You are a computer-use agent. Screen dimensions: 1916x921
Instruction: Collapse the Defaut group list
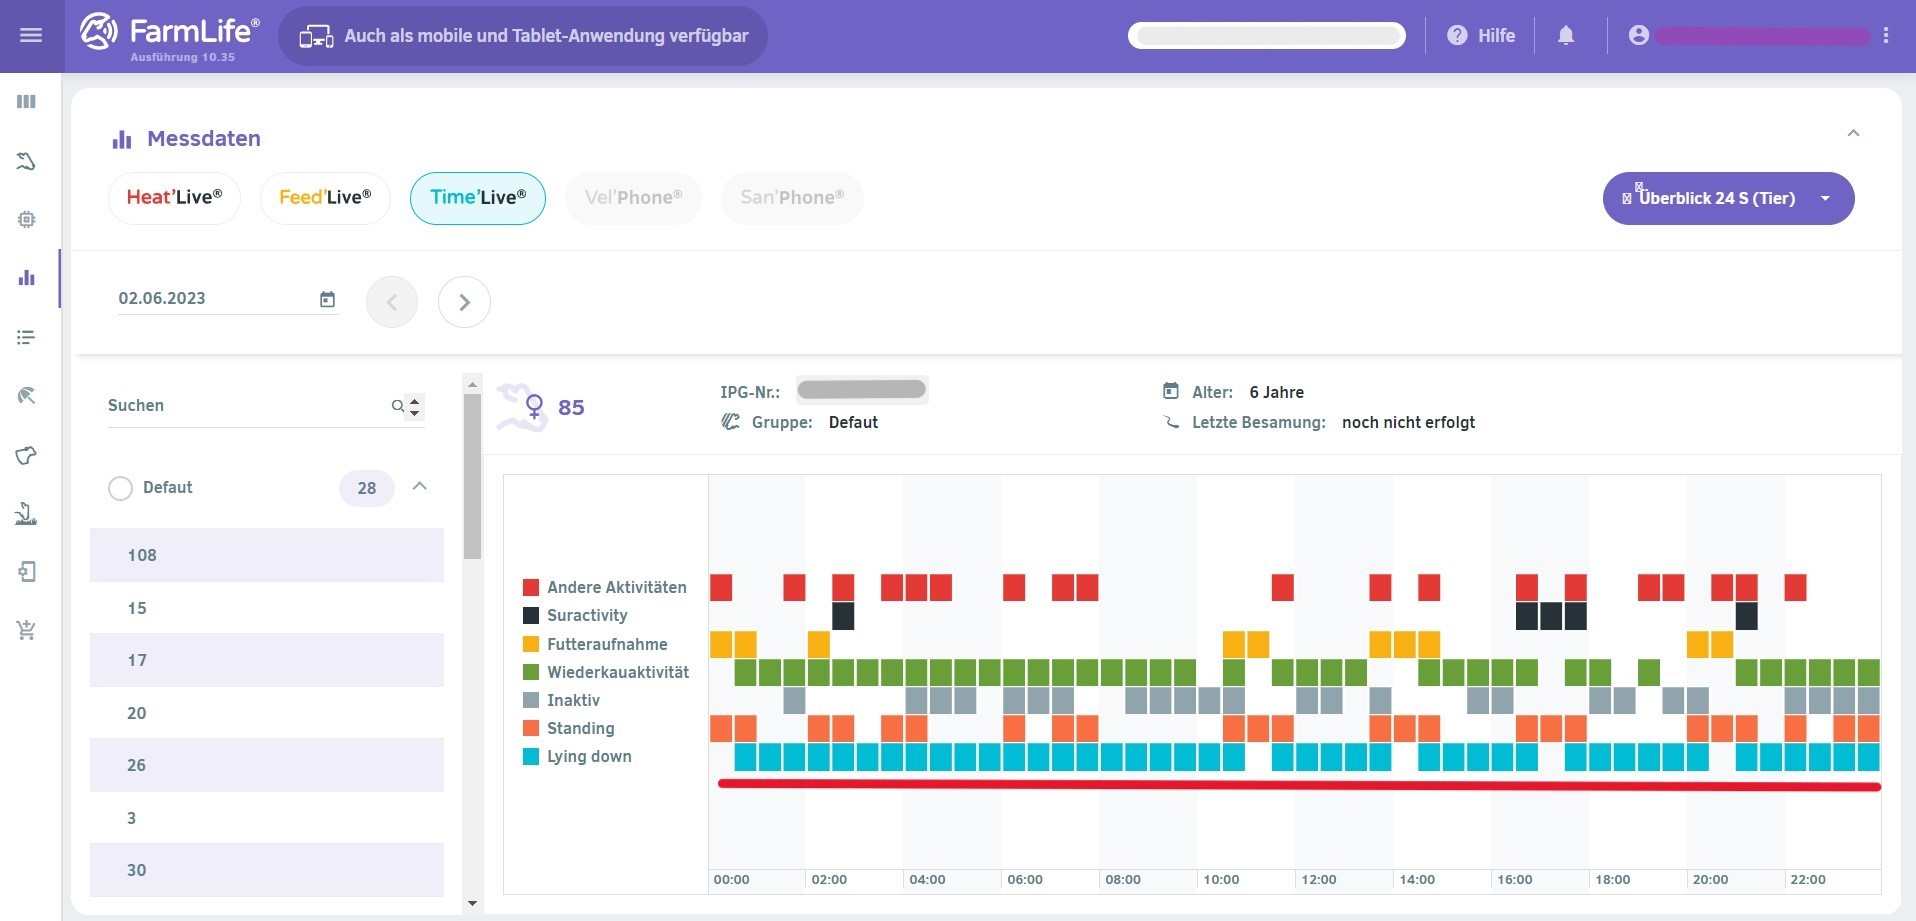pyautogui.click(x=420, y=487)
